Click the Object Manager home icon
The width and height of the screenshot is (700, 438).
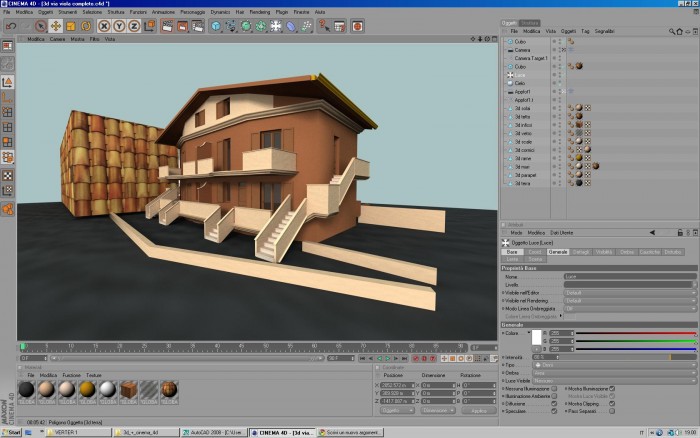point(679,32)
